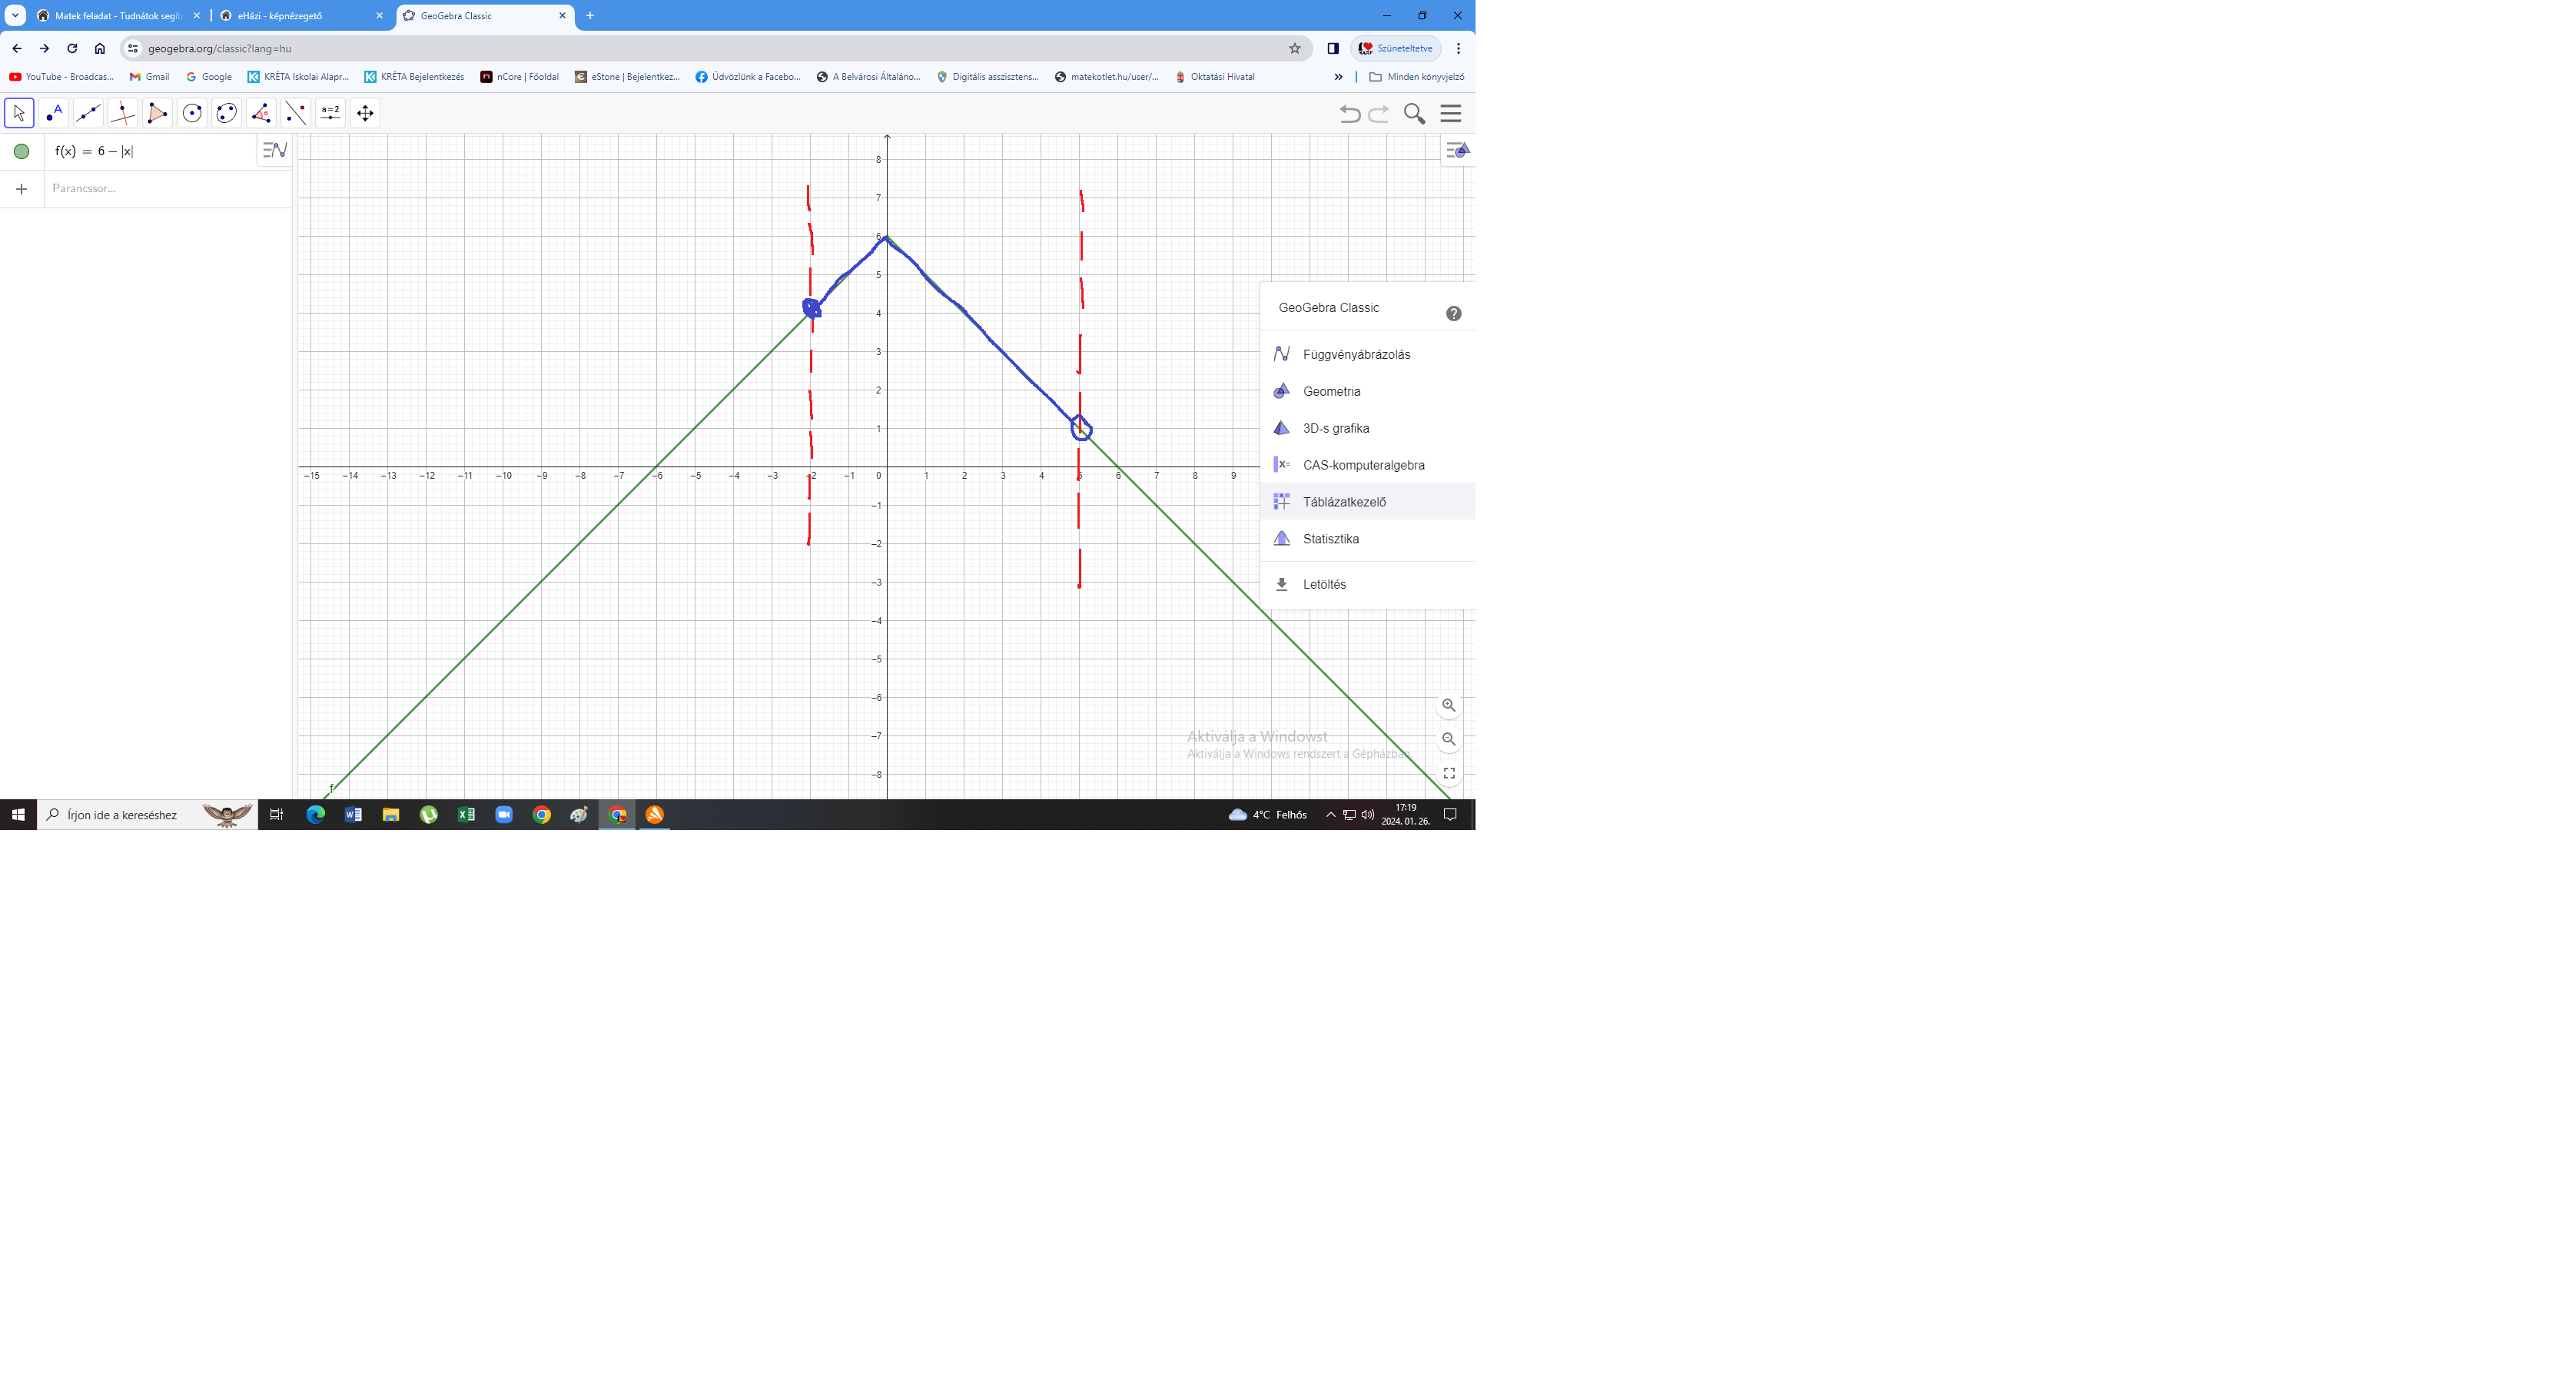
Task: Select the Polygon tool
Action: point(157,113)
